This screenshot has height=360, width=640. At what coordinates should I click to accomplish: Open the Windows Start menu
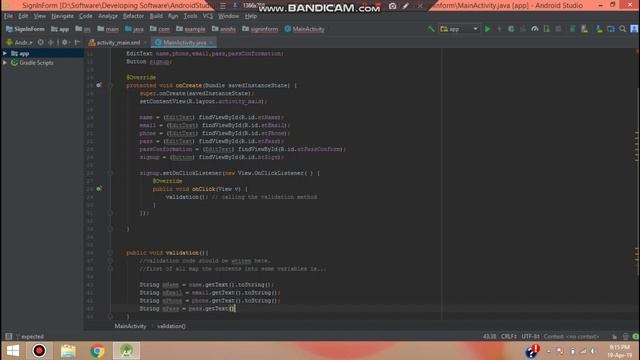13,351
